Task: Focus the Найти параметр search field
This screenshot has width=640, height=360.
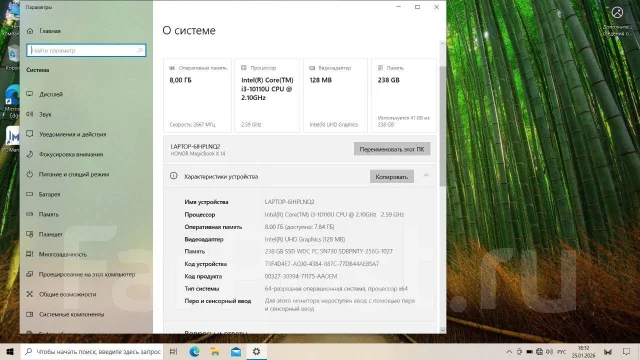Action: pyautogui.click(x=86, y=51)
